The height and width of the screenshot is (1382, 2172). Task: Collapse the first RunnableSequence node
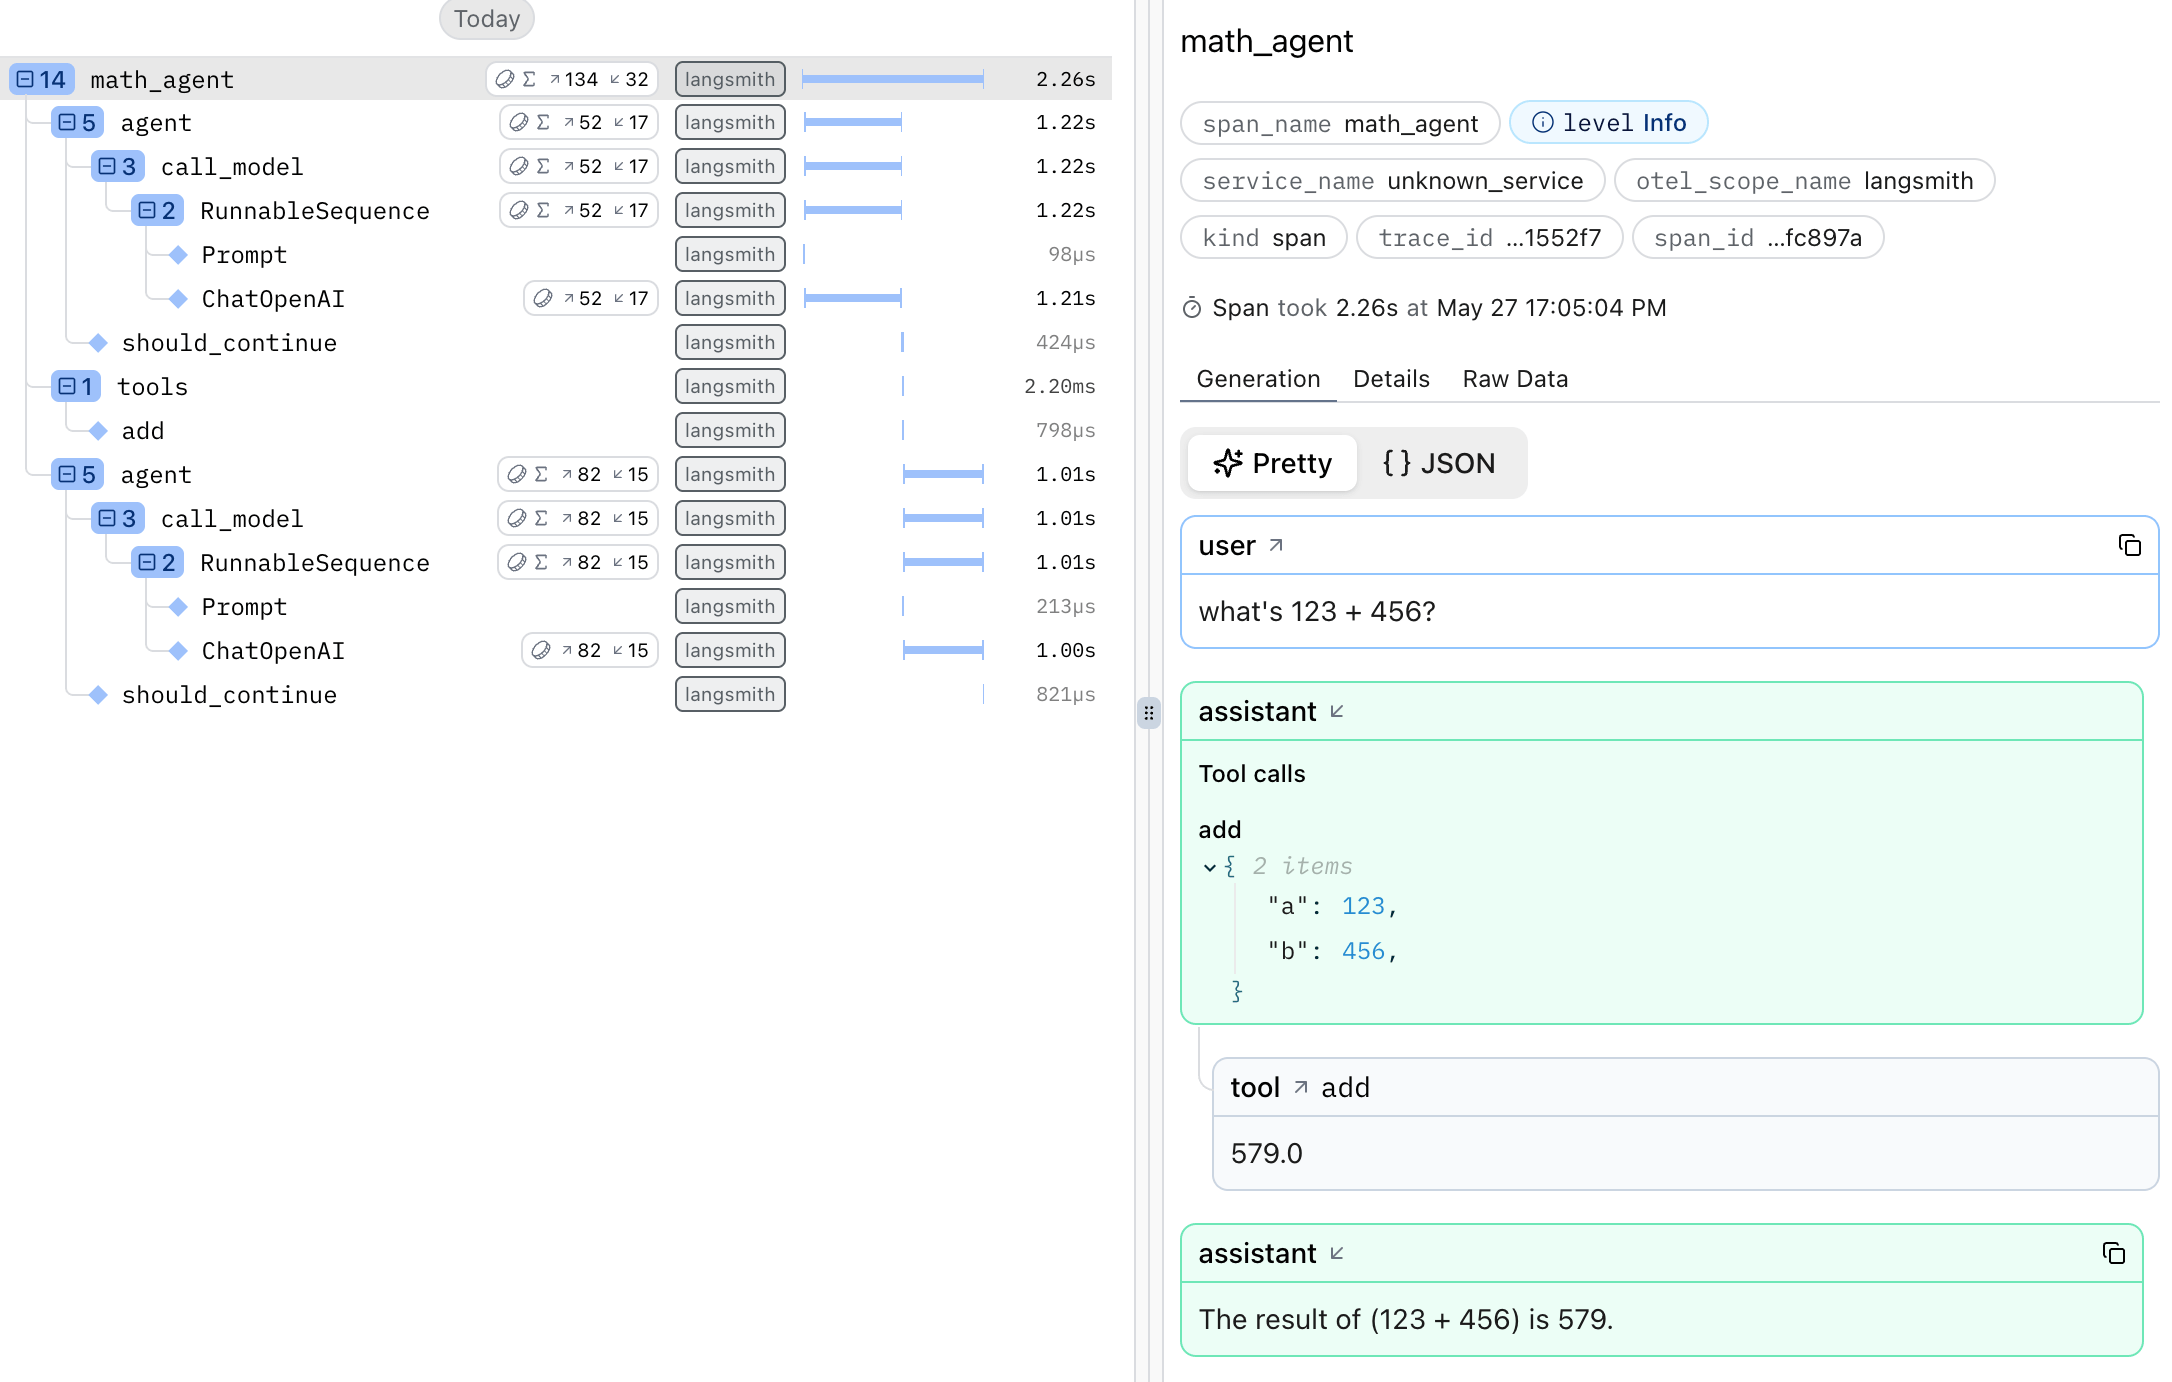point(147,211)
